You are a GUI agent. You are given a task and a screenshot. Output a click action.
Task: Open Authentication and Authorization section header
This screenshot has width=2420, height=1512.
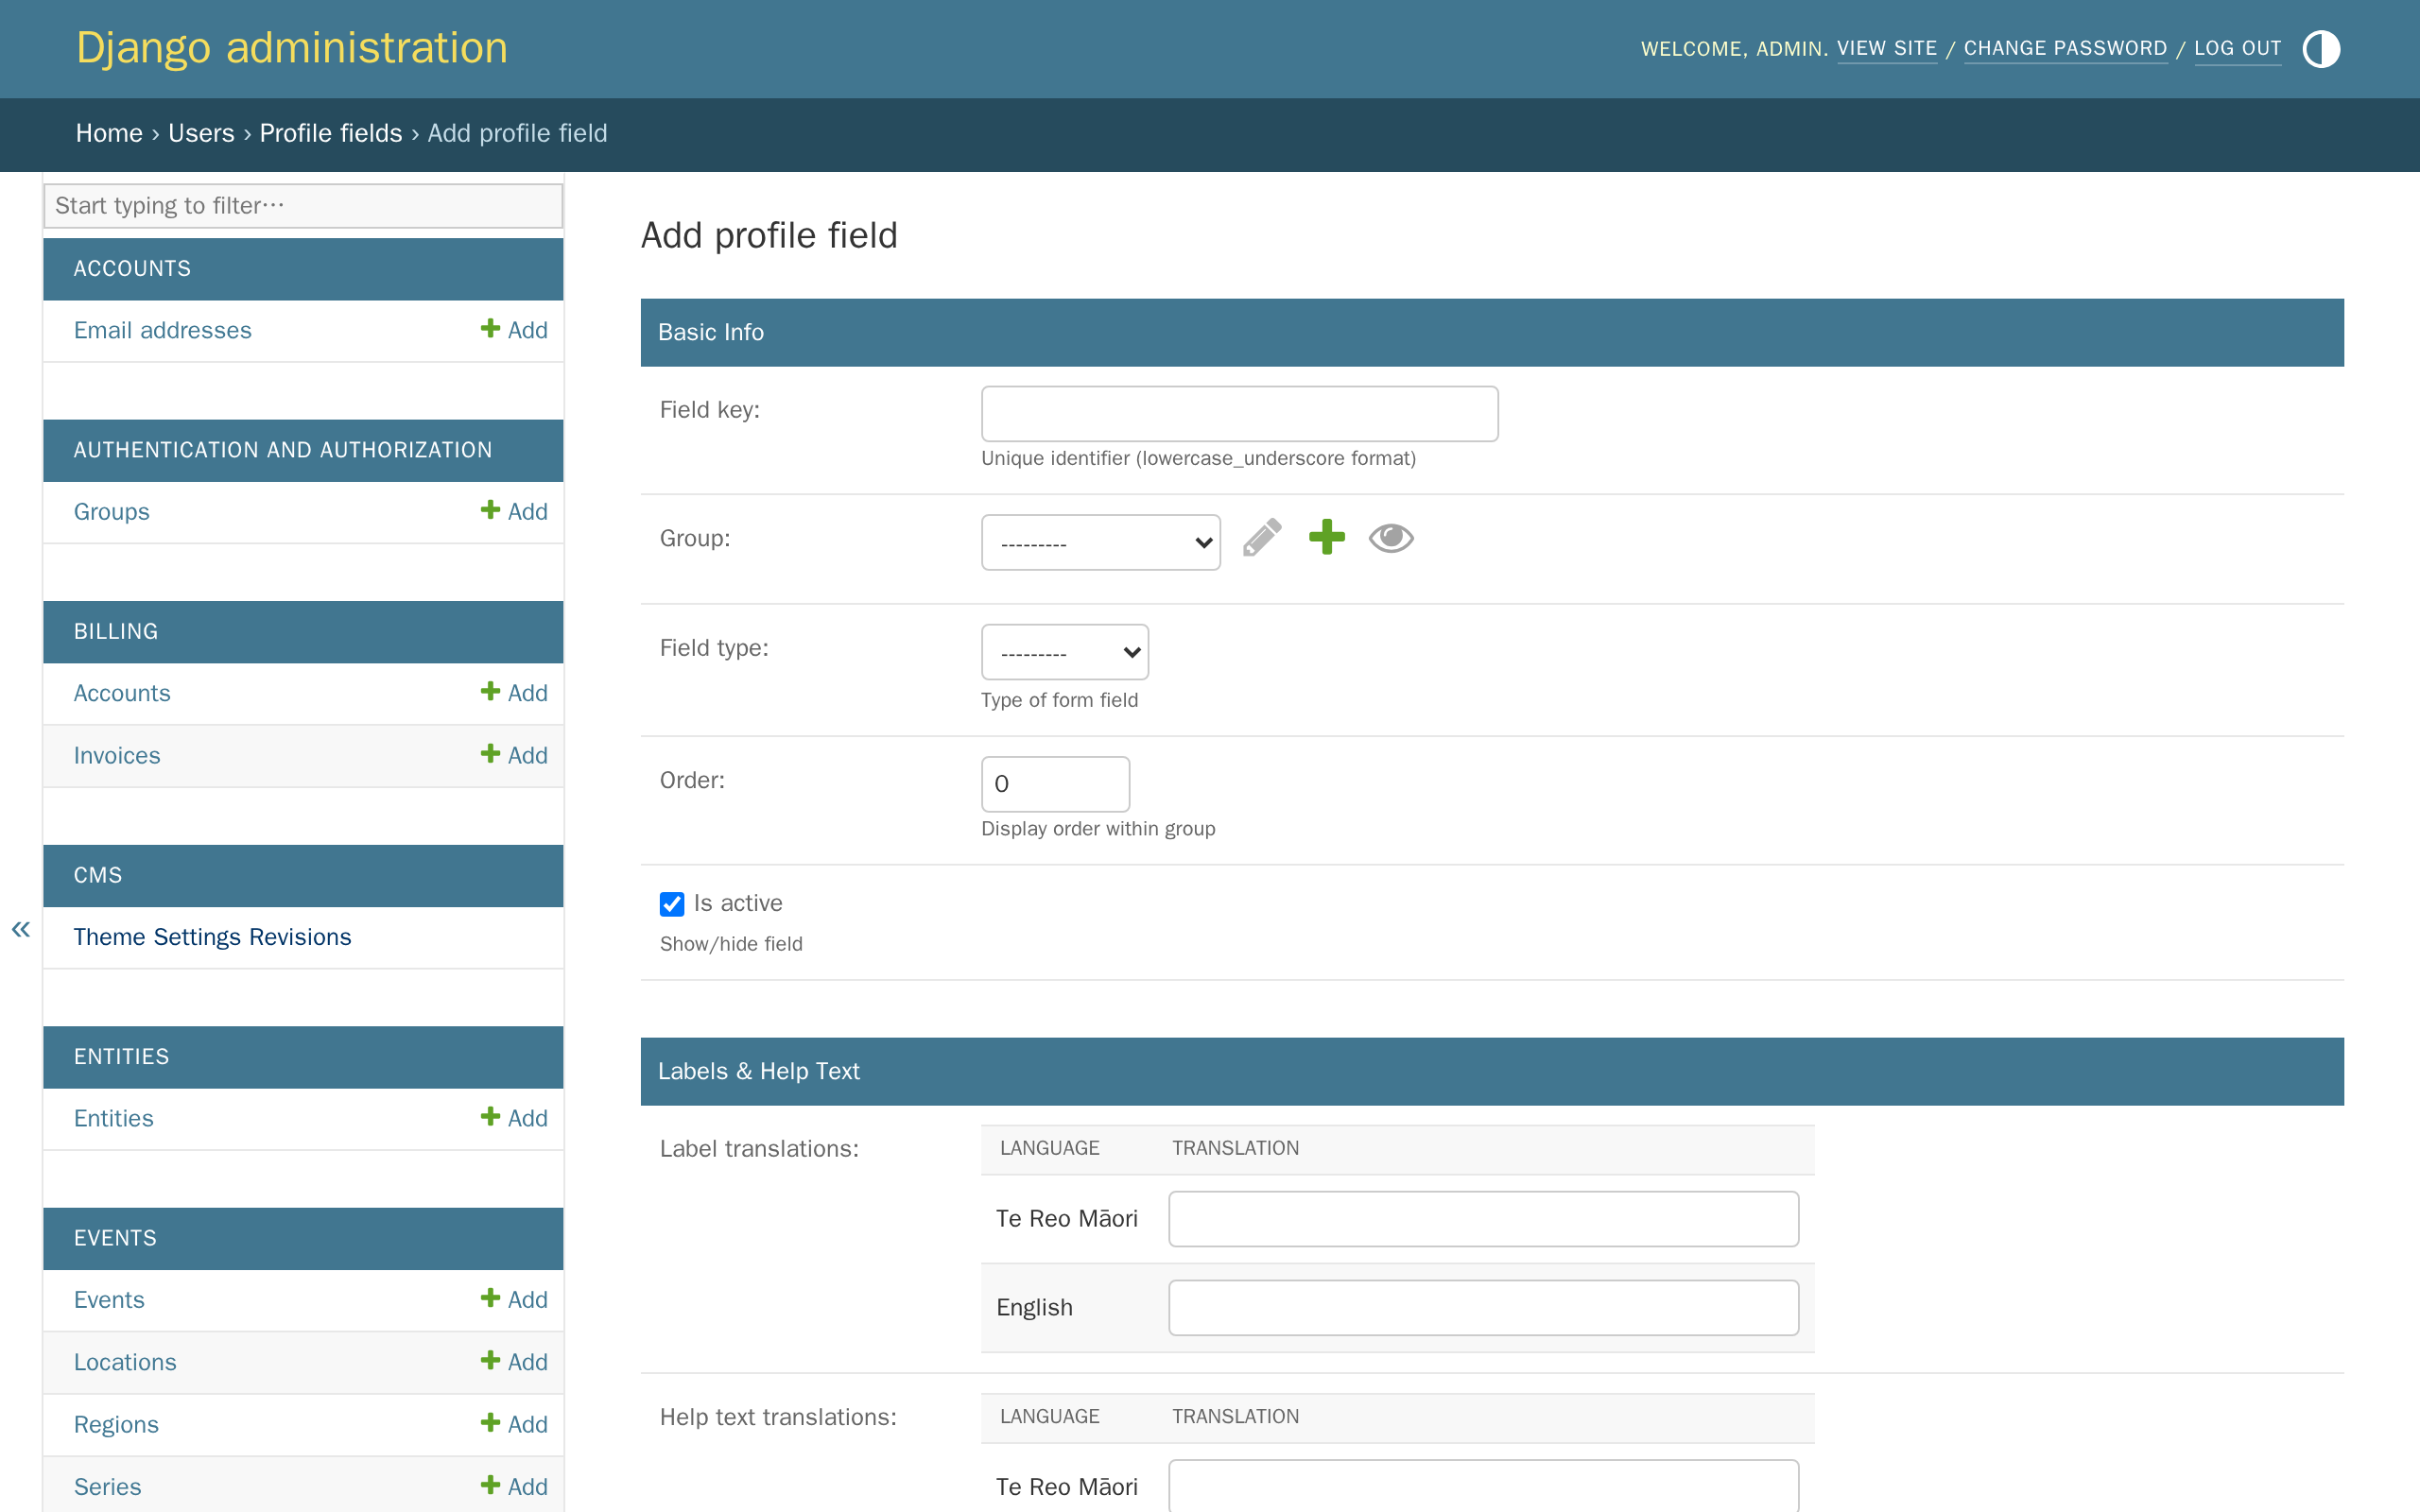point(283,450)
